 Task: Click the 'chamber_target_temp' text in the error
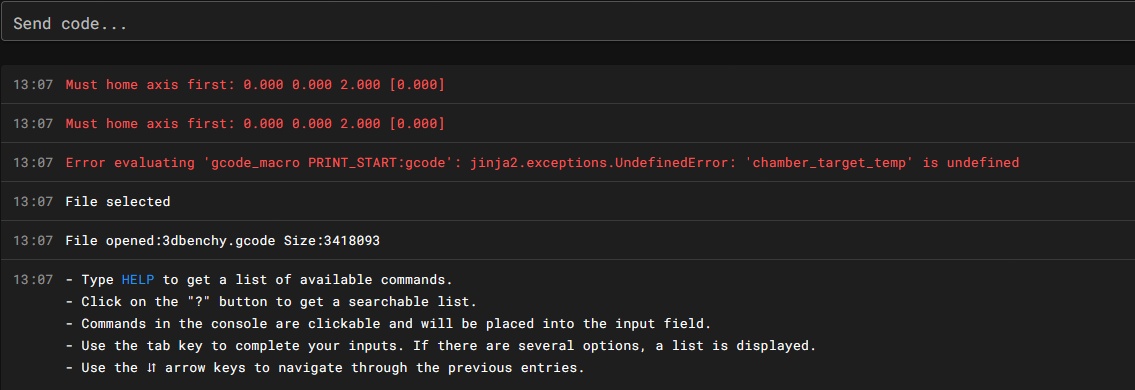[832, 163]
